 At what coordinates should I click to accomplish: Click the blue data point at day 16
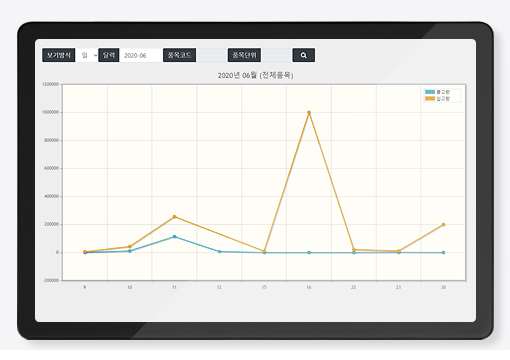point(309,253)
